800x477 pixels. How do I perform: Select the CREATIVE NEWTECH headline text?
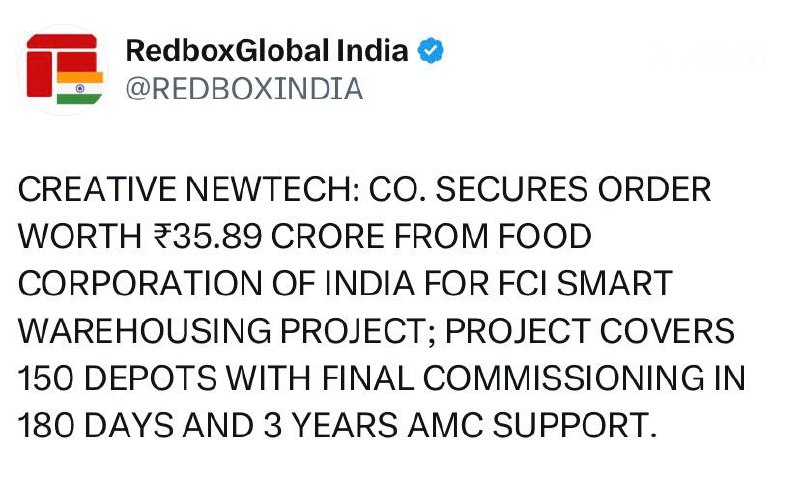185,189
